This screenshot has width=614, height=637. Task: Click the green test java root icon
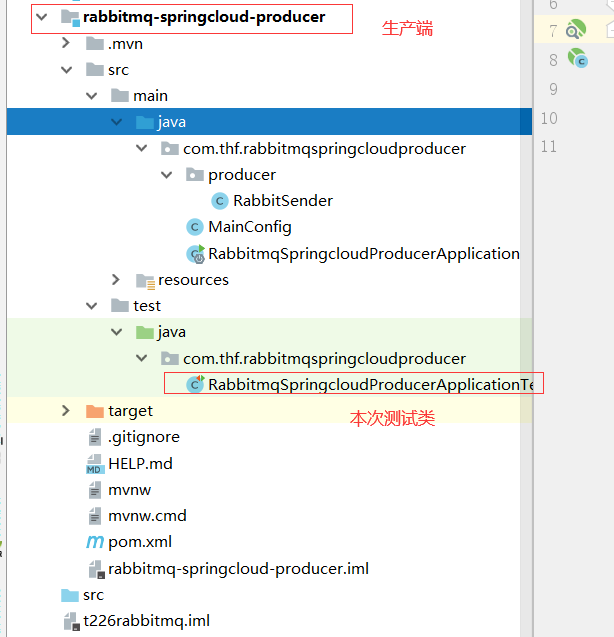[145, 332]
